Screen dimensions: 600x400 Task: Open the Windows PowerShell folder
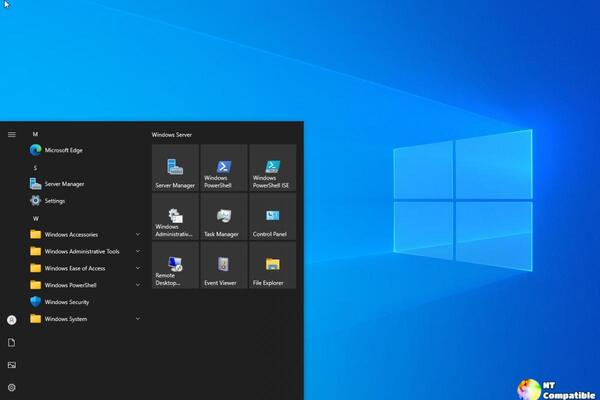tap(85, 285)
